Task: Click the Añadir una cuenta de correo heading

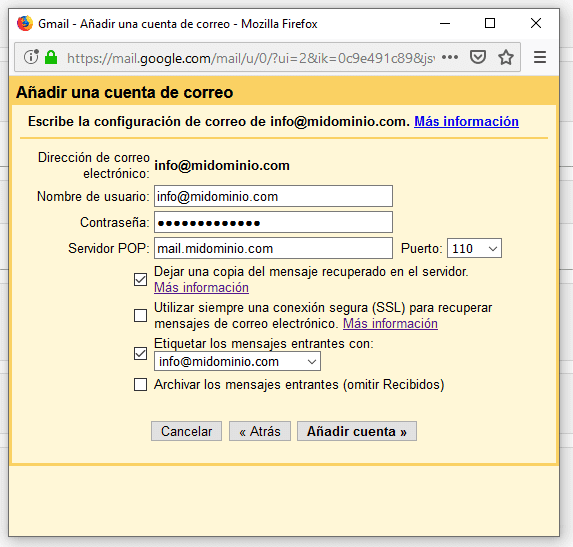Action: coord(125,92)
